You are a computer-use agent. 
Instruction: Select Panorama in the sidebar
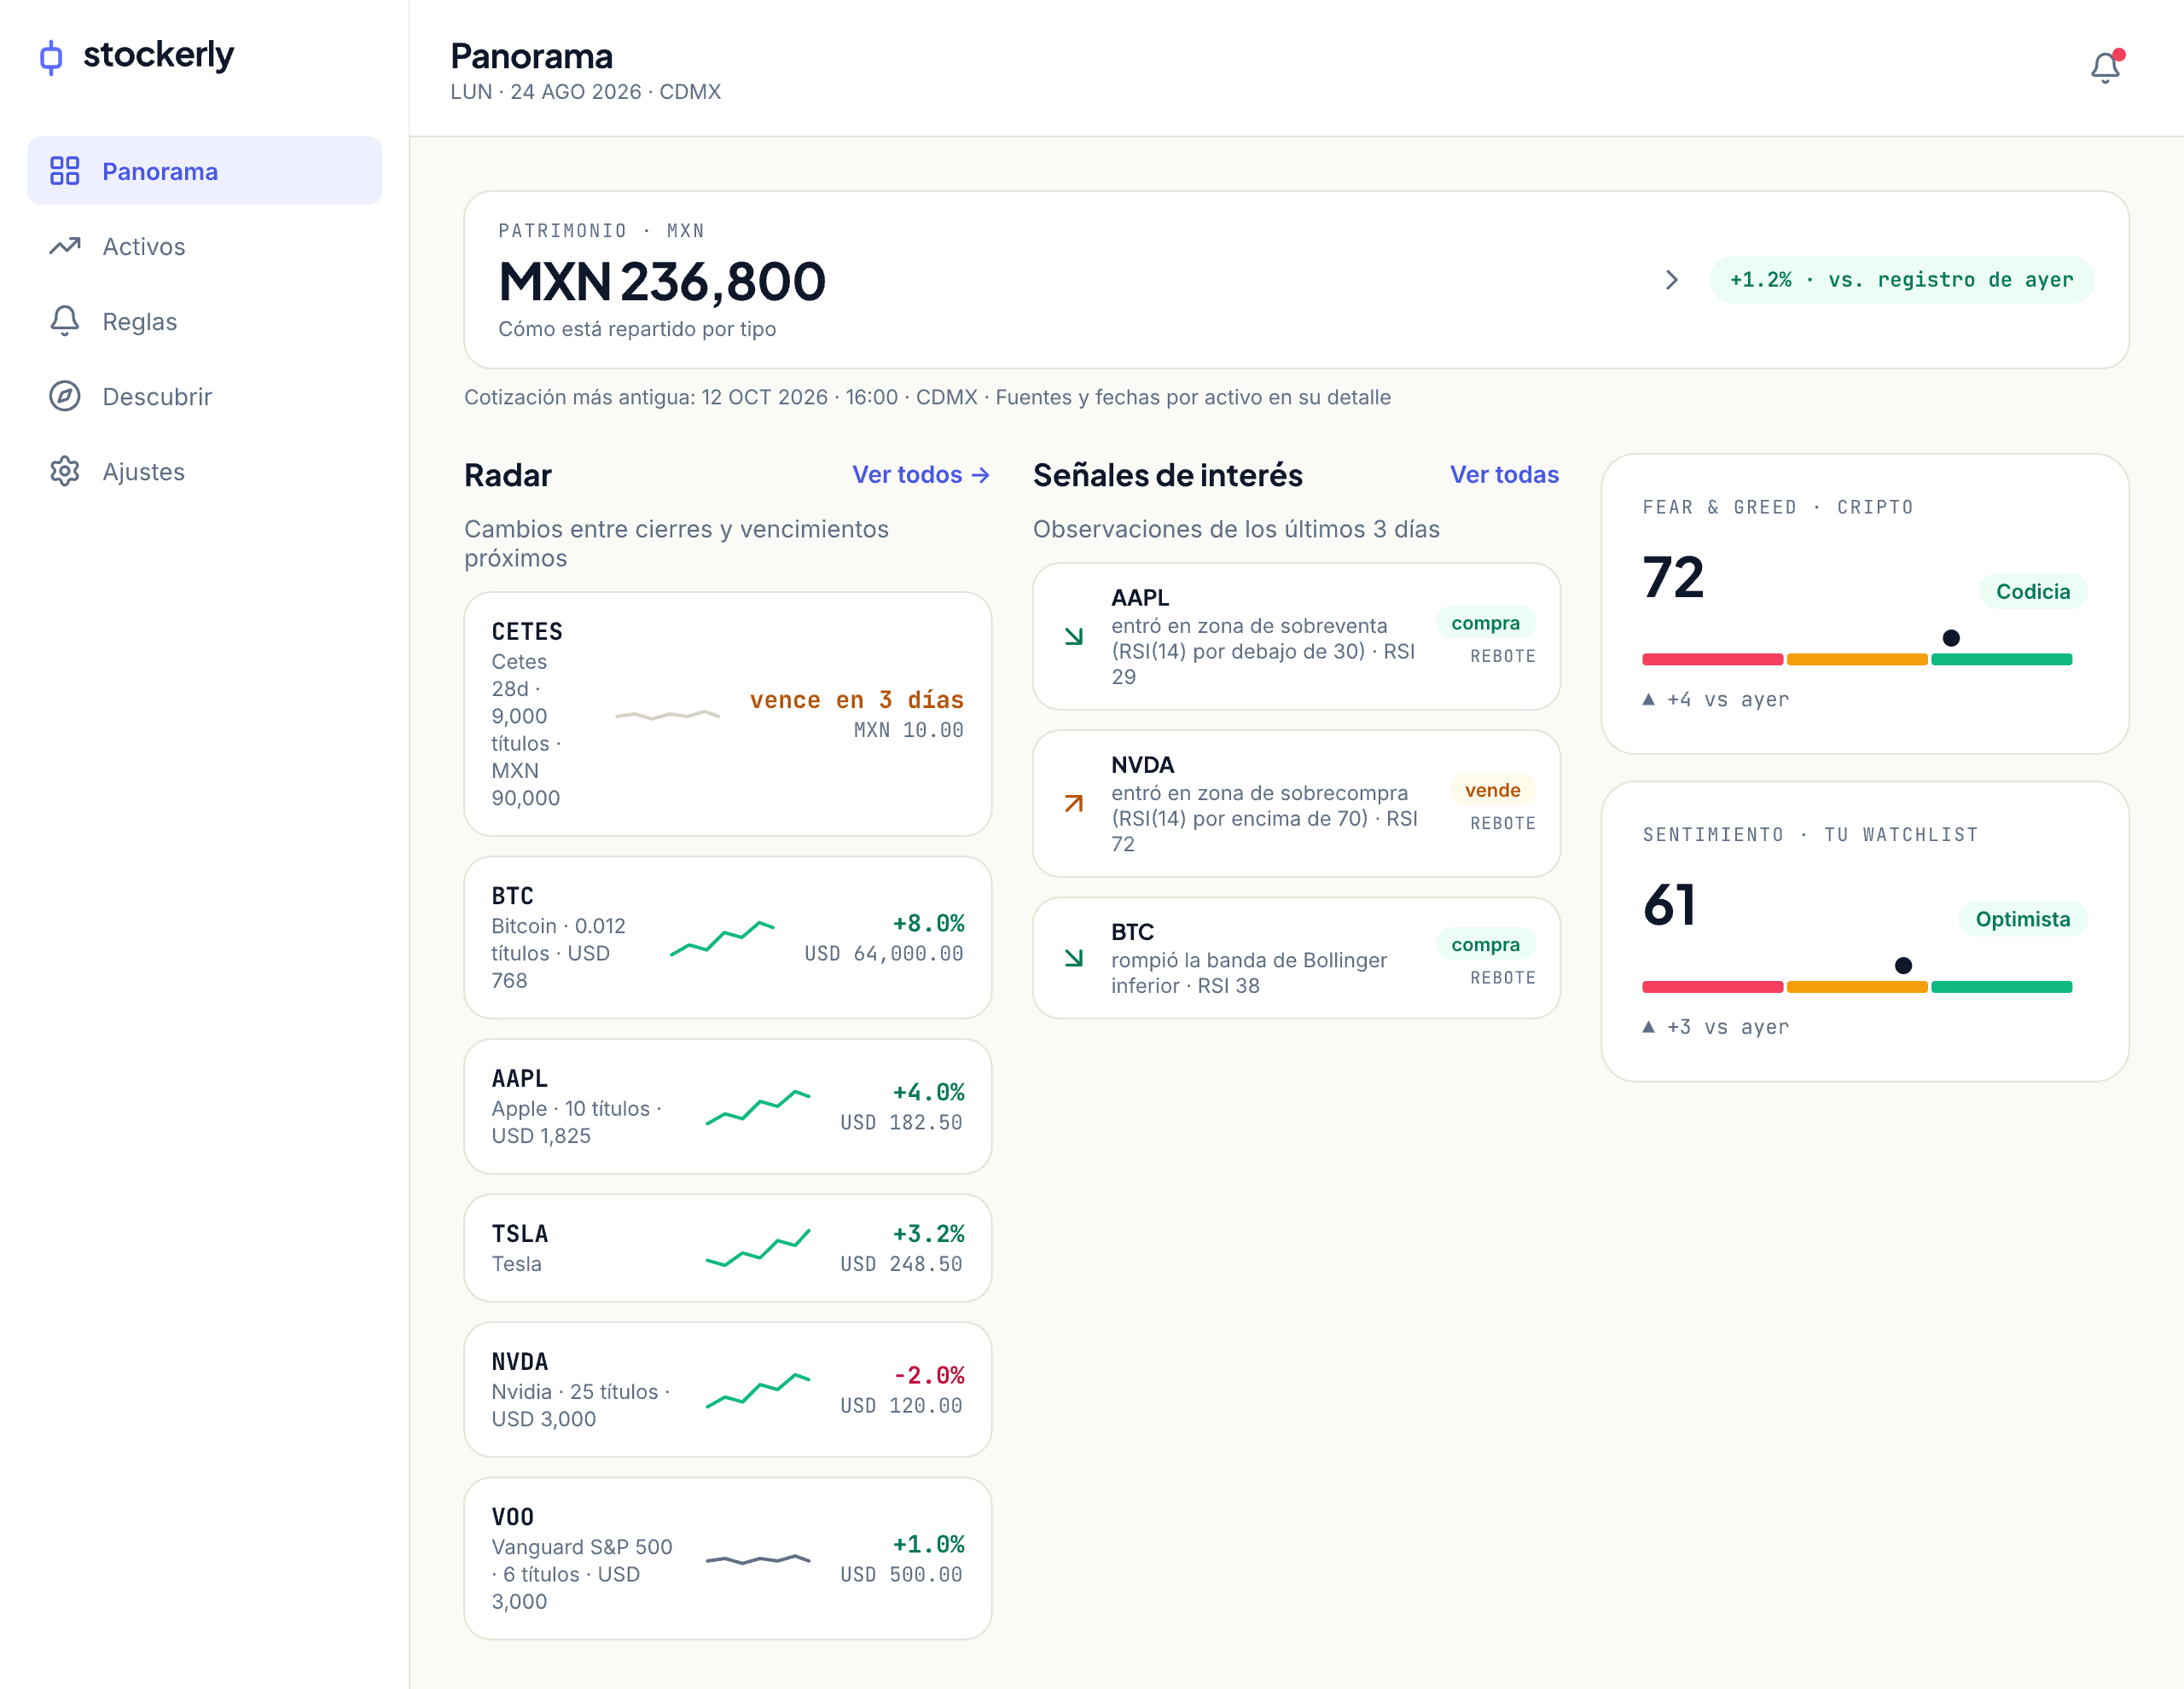204,171
